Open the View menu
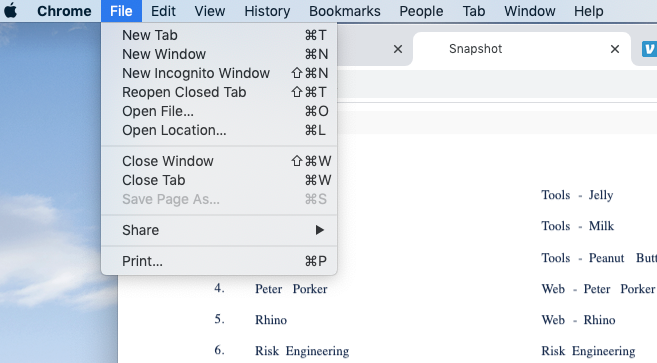The width and height of the screenshot is (657, 363). coord(210,11)
